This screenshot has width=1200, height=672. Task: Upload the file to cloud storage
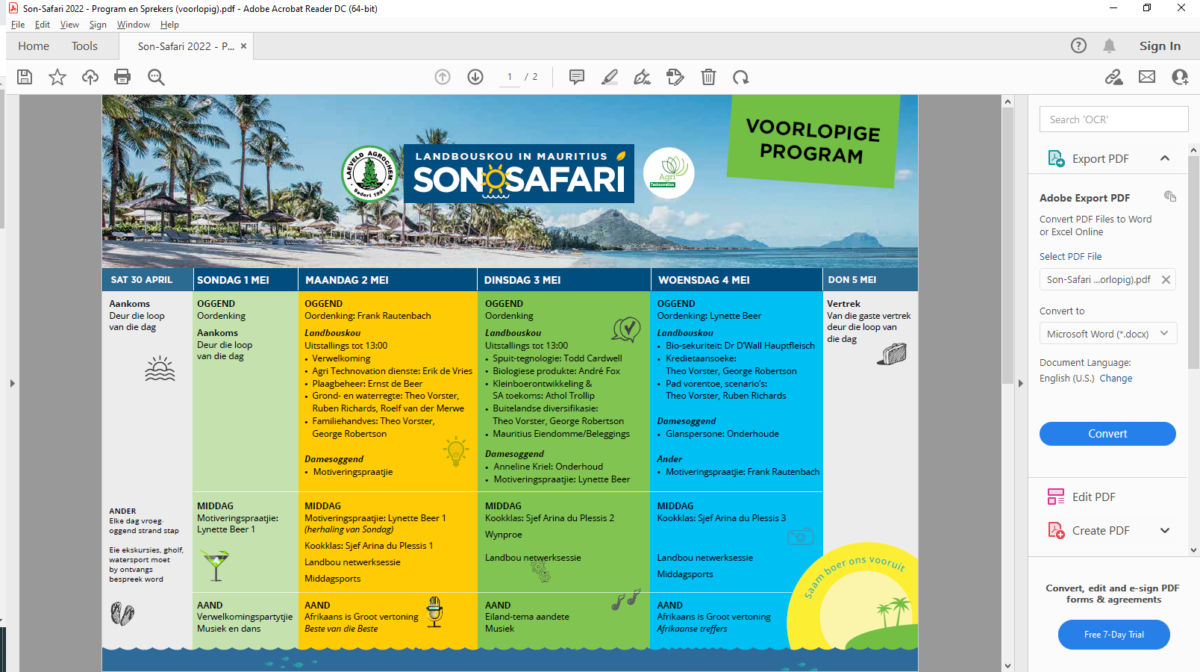(x=90, y=77)
